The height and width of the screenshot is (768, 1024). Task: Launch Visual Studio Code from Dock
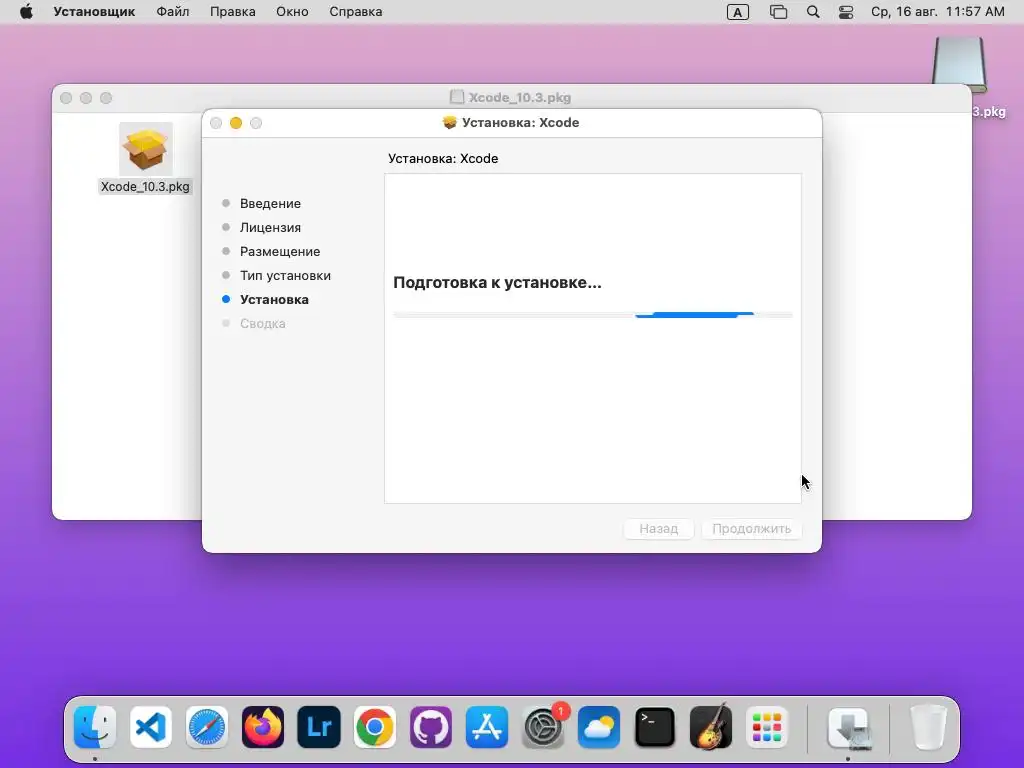click(x=151, y=727)
